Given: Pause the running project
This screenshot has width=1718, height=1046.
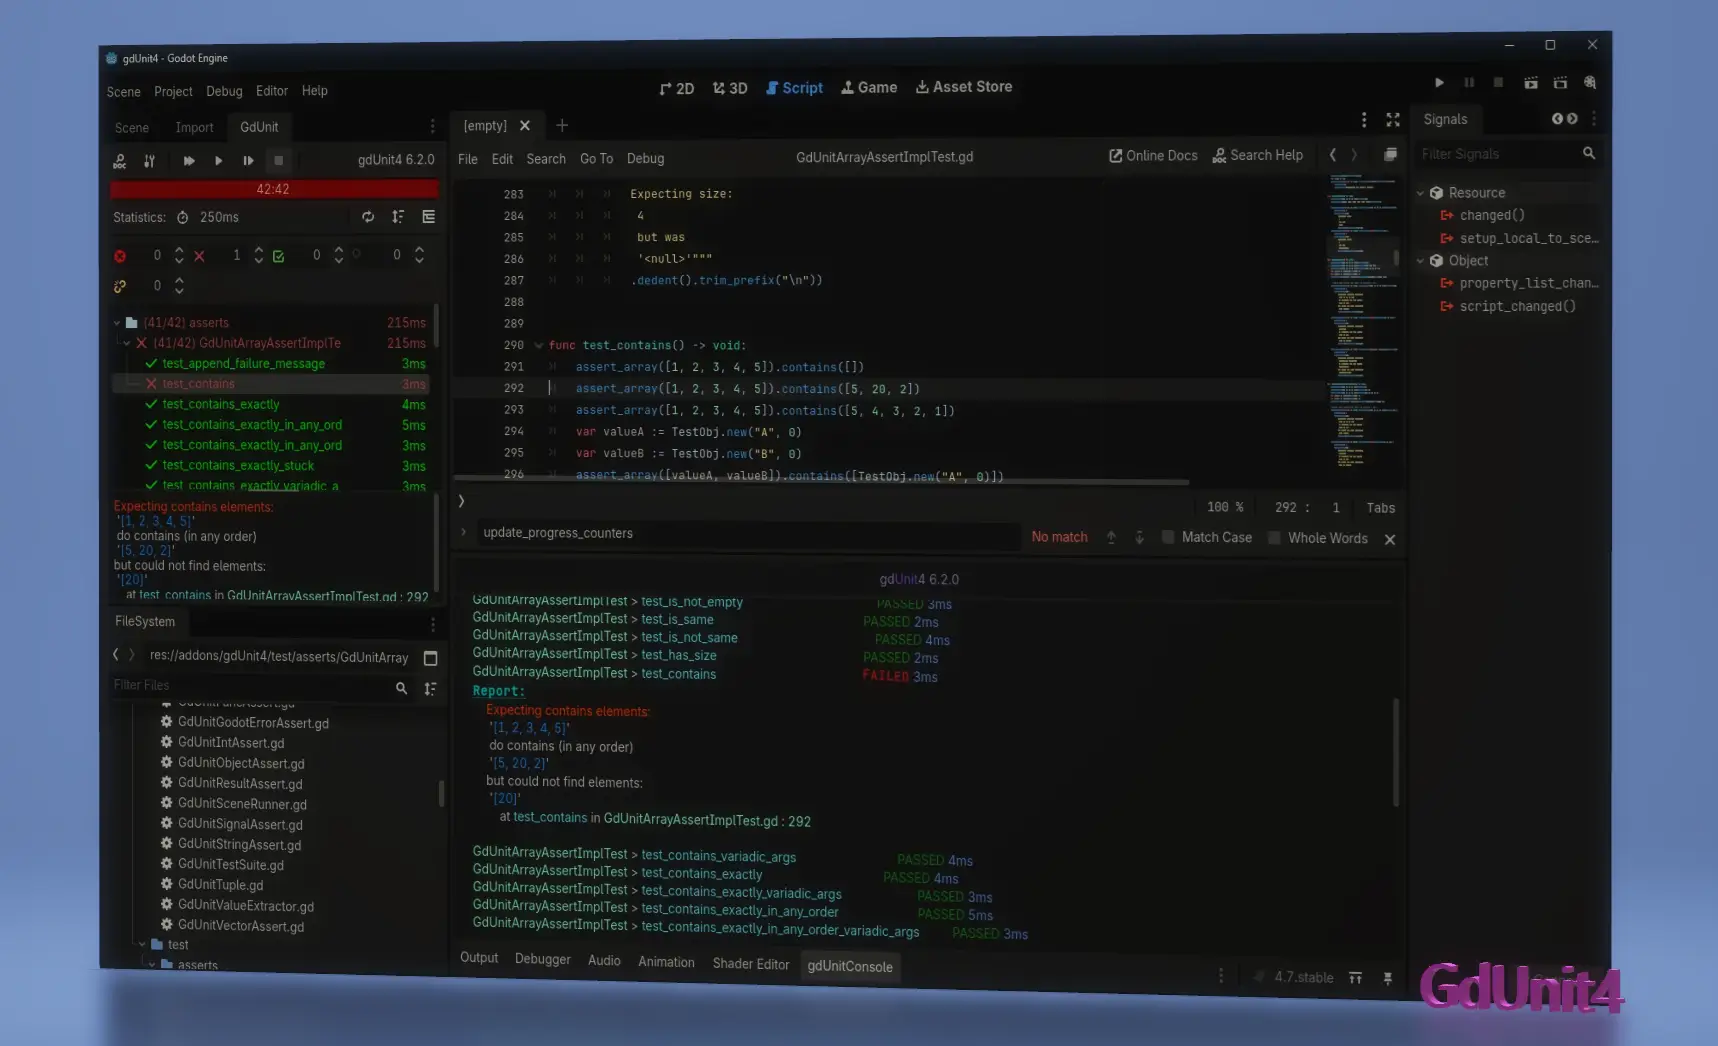Looking at the screenshot, I should click(x=1469, y=83).
